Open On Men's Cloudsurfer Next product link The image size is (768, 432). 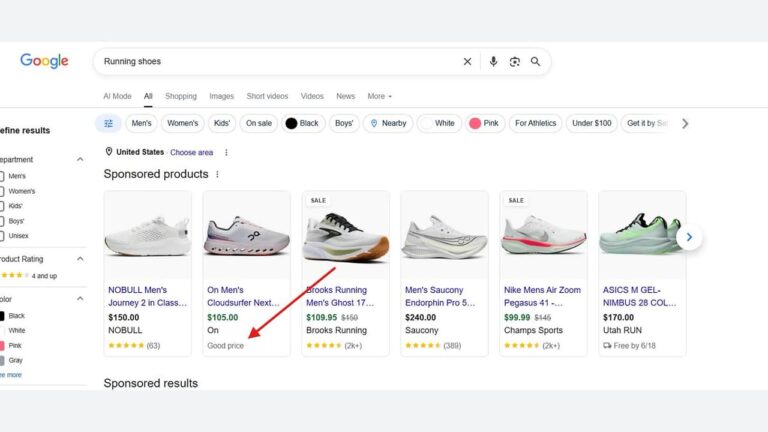click(243, 296)
